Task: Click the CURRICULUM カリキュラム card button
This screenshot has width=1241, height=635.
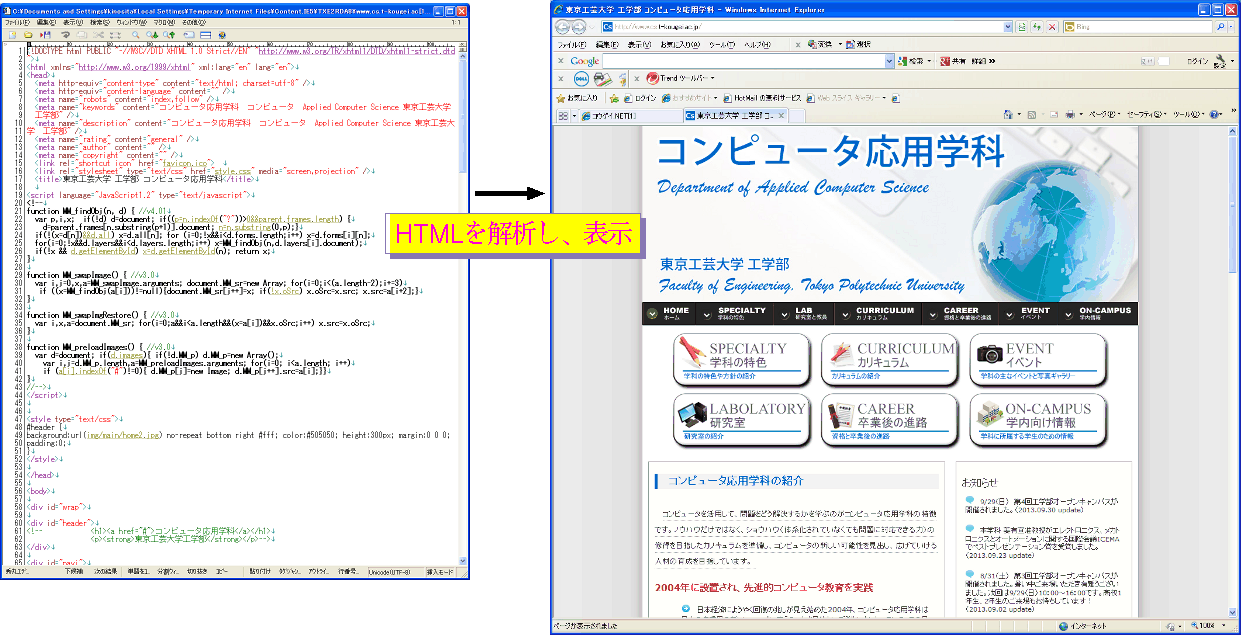Action: pos(890,360)
